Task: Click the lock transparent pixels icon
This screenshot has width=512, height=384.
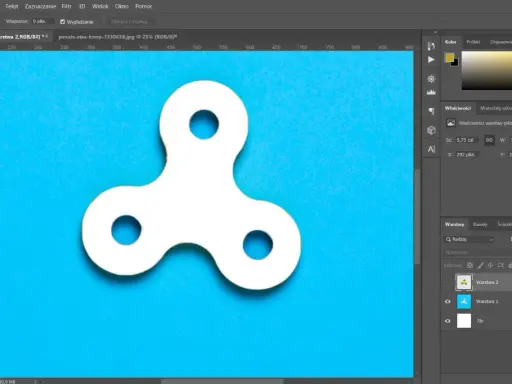Action: tap(470, 265)
